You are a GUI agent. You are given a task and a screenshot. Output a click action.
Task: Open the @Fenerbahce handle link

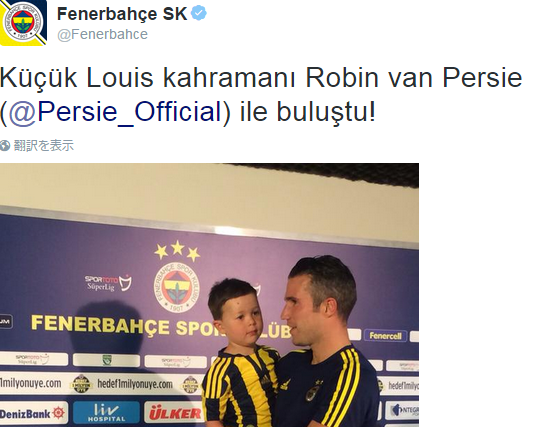tap(102, 34)
